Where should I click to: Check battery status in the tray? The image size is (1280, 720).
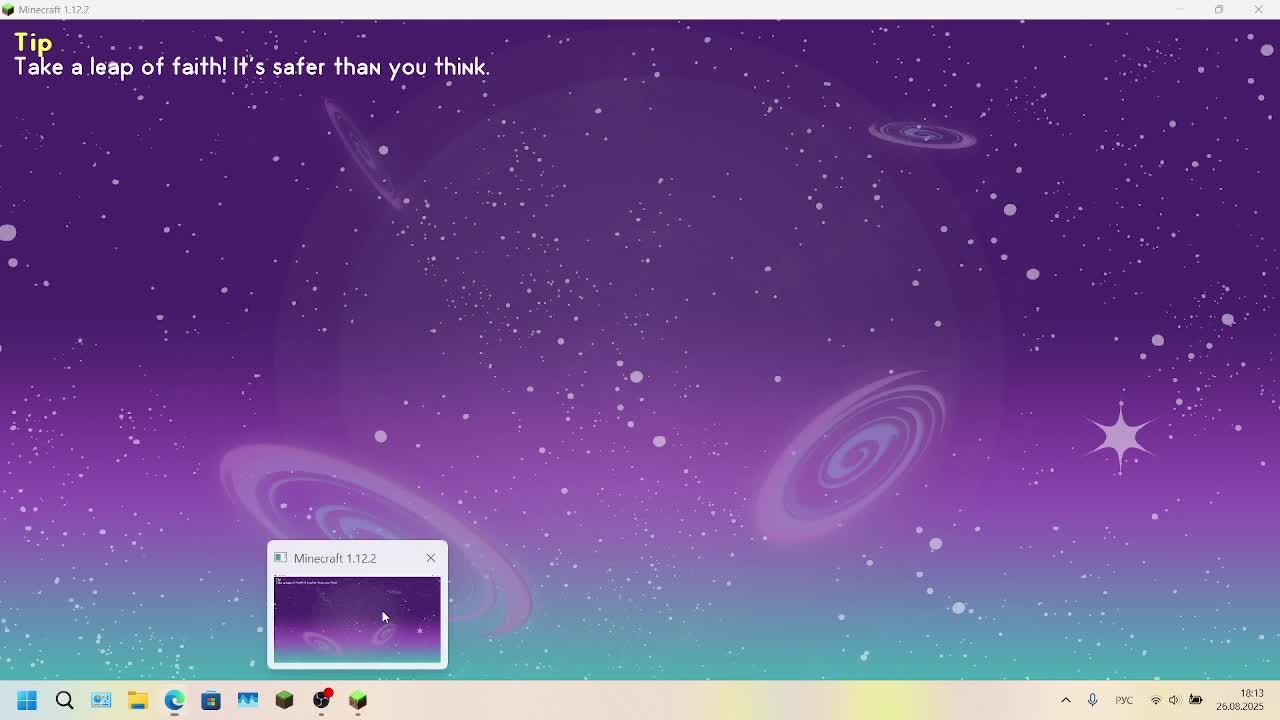[1196, 700]
